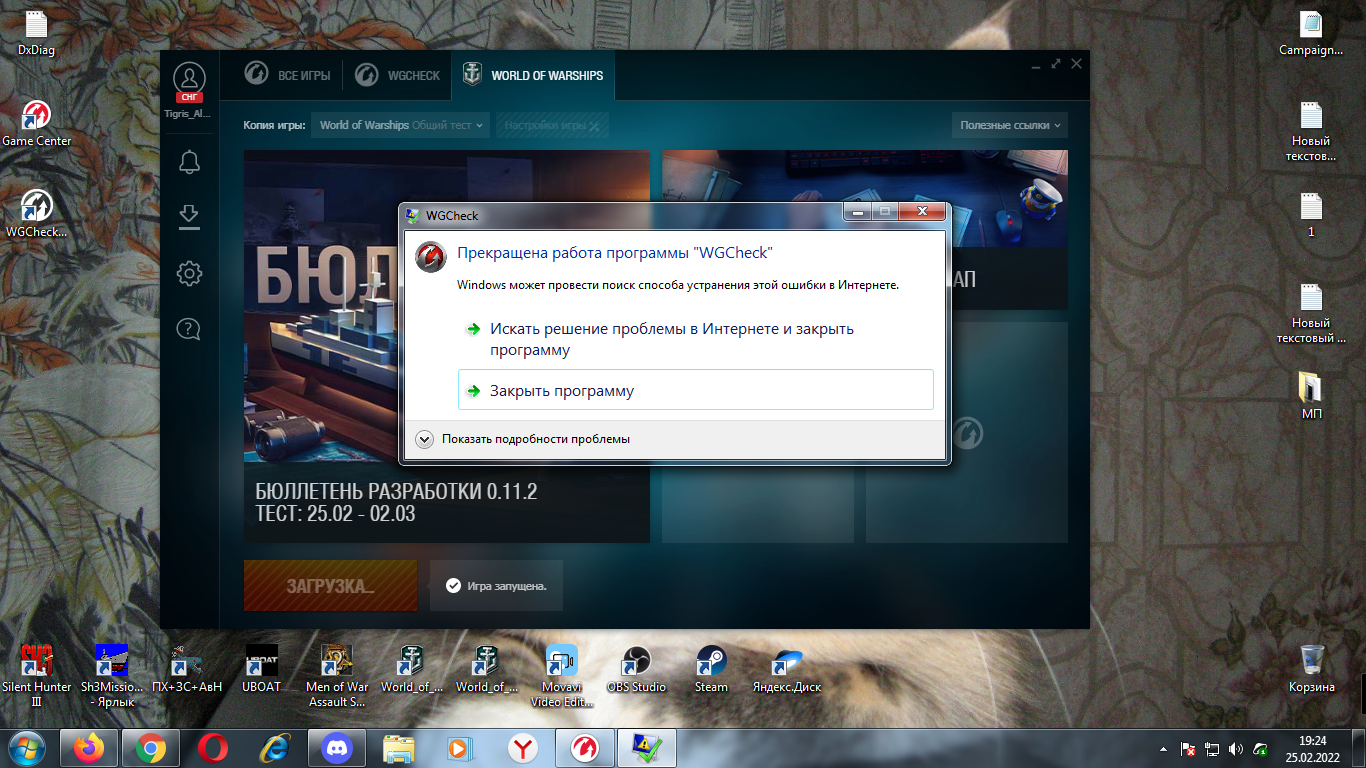Screen dimensions: 1366x768
Task: Open Yandex Browser from the taskbar
Action: 523,747
